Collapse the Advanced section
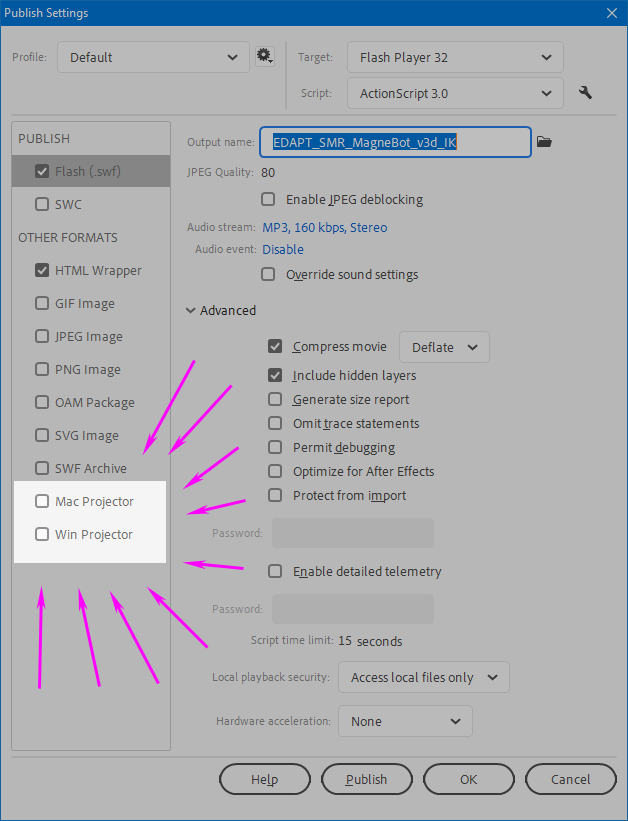The height and width of the screenshot is (821, 628). coord(190,310)
